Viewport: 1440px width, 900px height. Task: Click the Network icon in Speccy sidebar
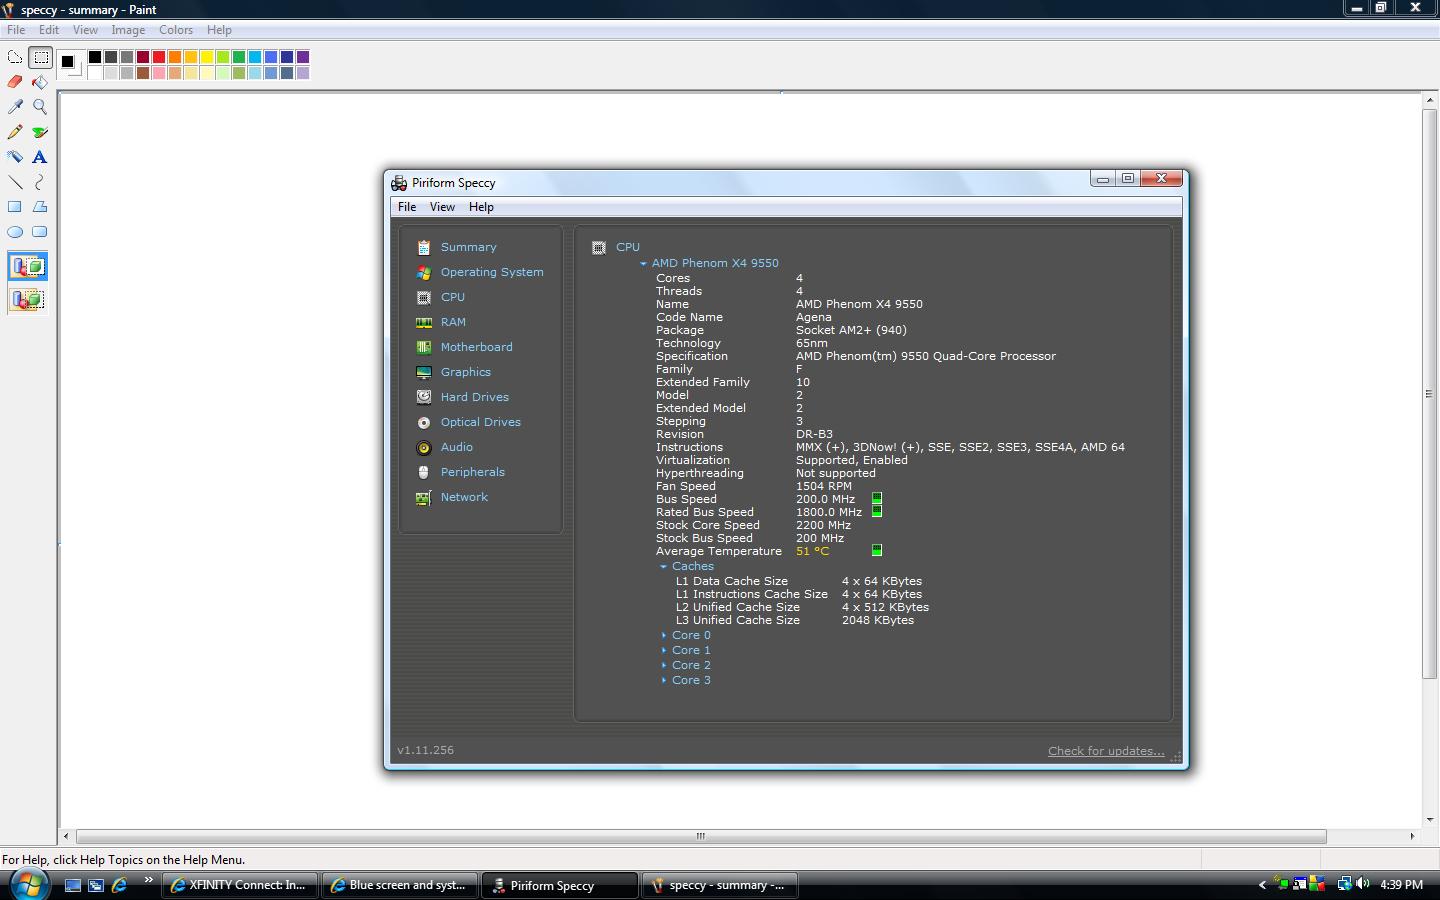(x=424, y=497)
